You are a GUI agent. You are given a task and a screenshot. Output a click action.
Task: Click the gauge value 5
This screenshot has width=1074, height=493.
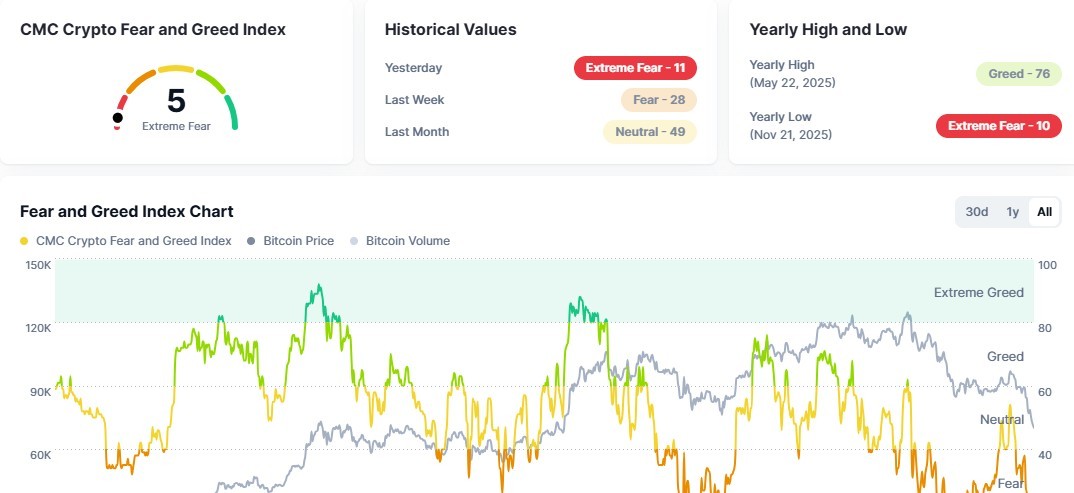point(176,101)
